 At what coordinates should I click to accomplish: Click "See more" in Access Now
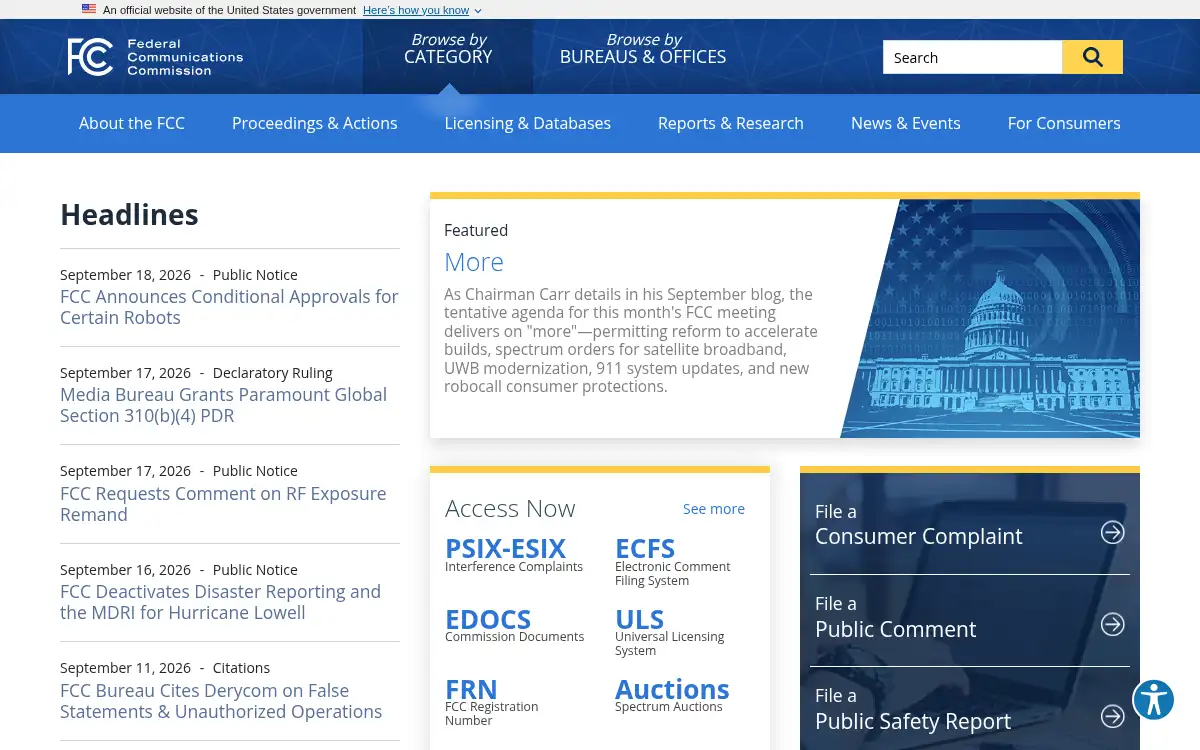[714, 509]
